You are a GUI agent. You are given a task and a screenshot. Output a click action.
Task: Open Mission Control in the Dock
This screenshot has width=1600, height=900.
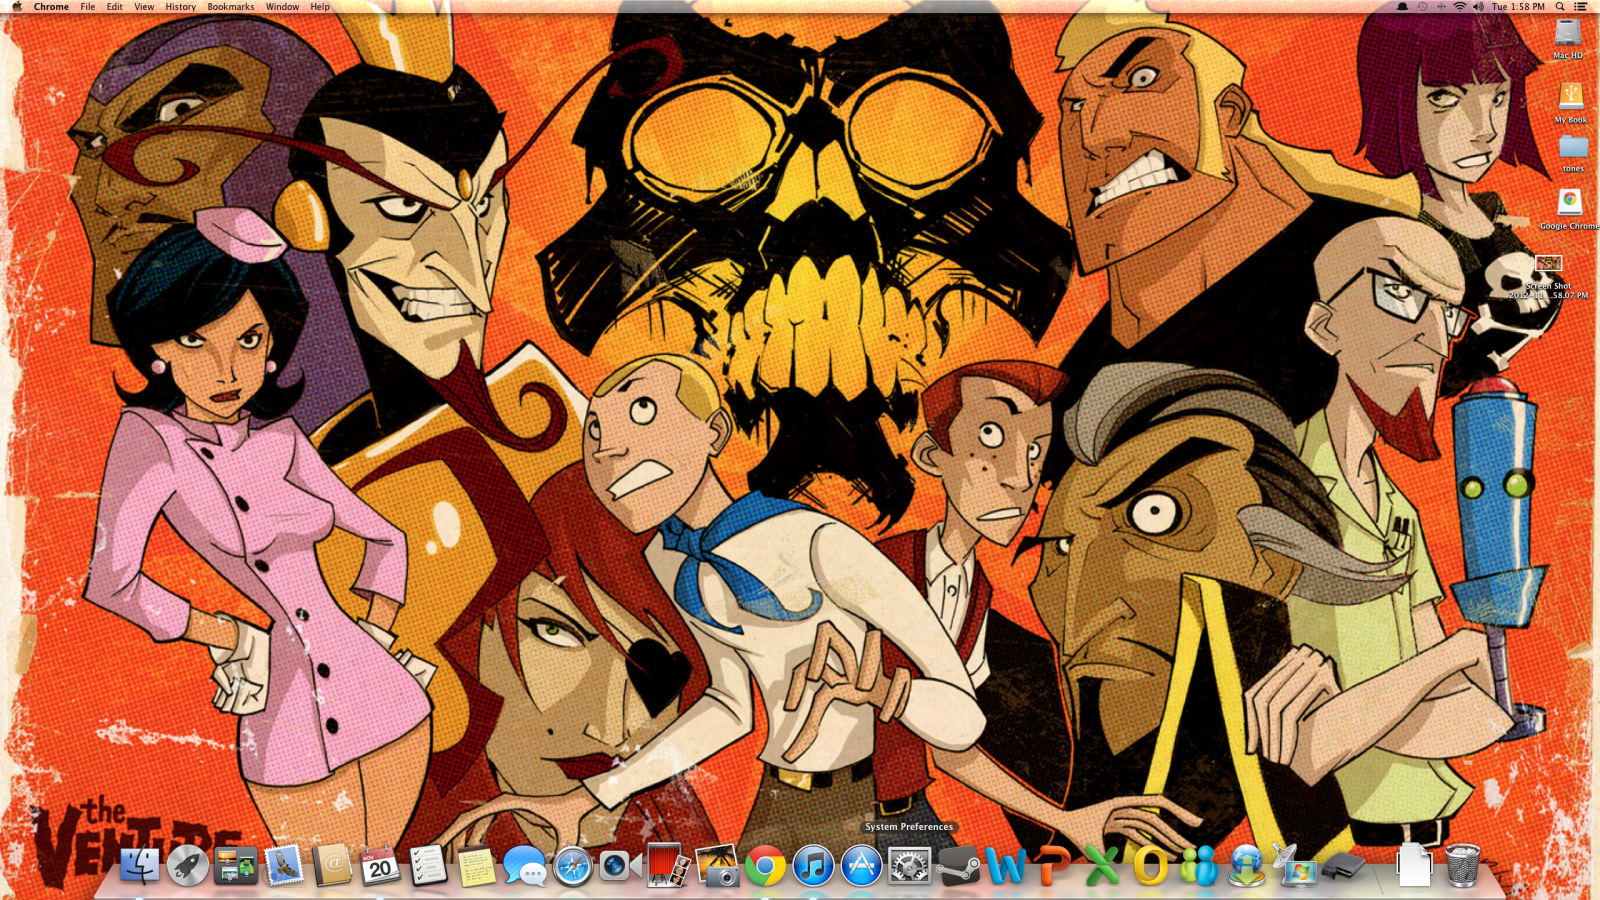pos(236,866)
